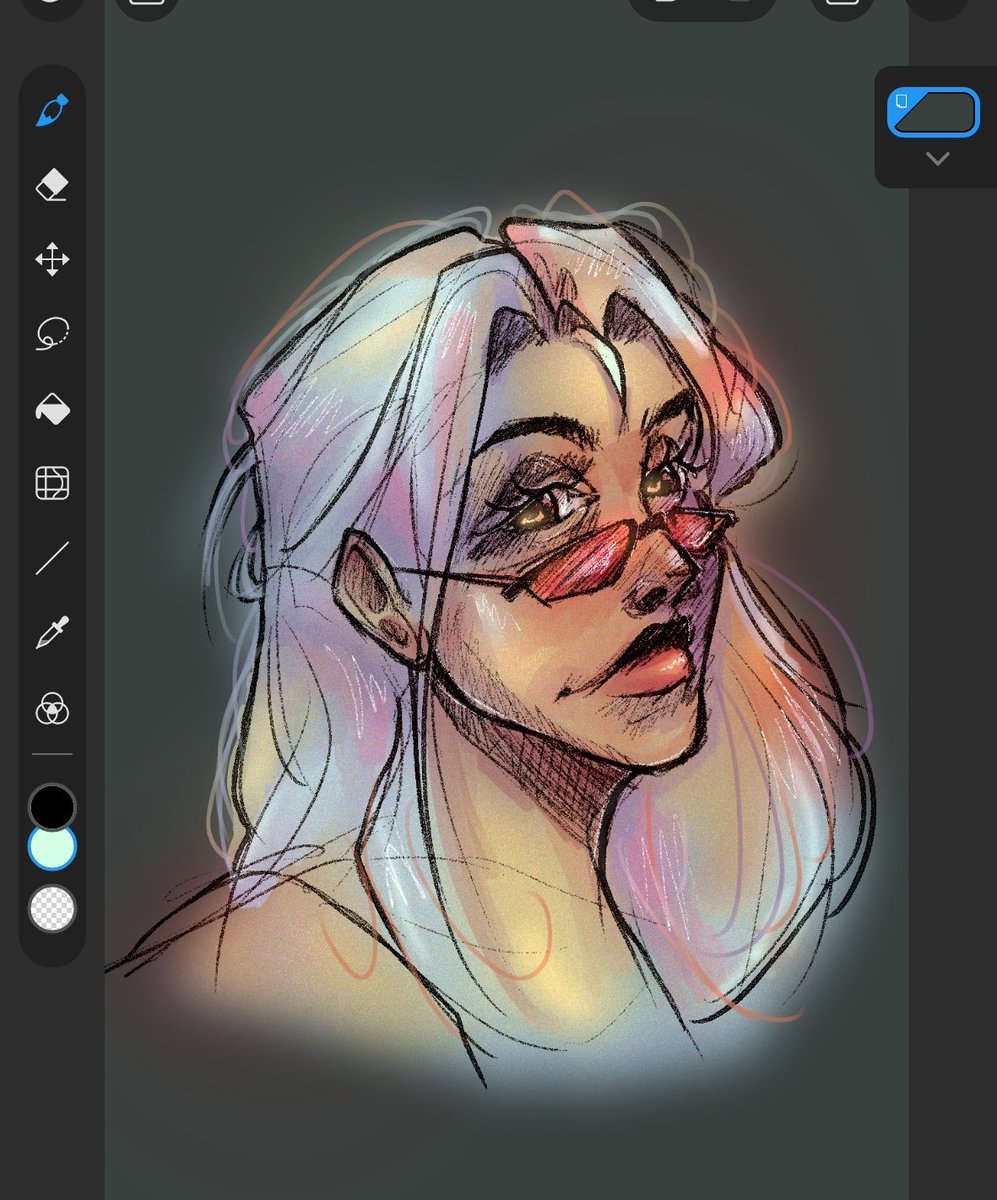Open the current brush preview flyout
This screenshot has width=997, height=1200.
[x=933, y=112]
